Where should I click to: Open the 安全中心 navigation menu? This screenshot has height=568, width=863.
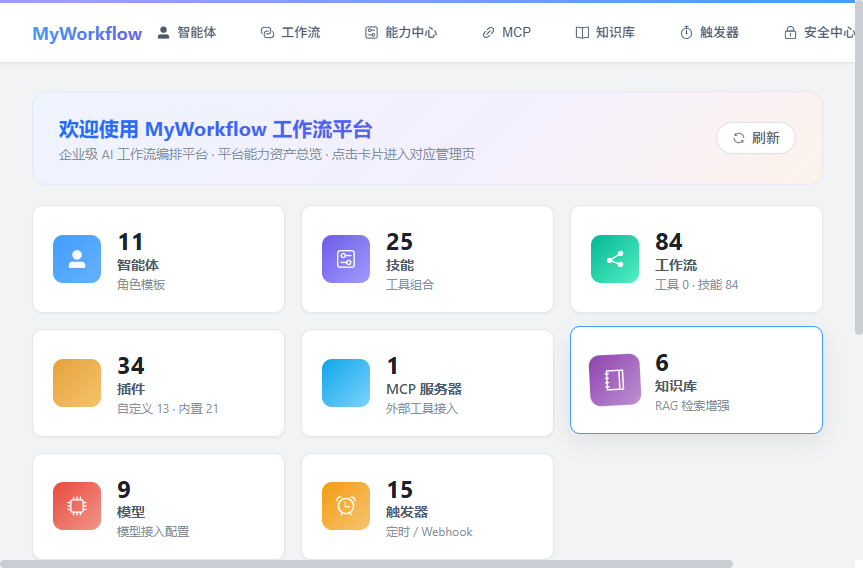tap(820, 32)
